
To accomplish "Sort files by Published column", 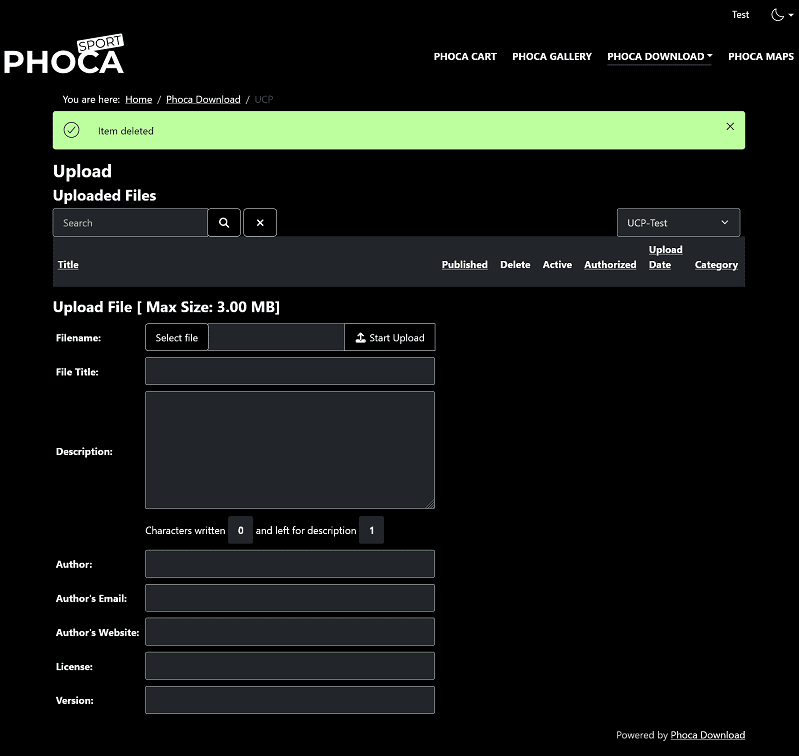I will [x=464, y=265].
